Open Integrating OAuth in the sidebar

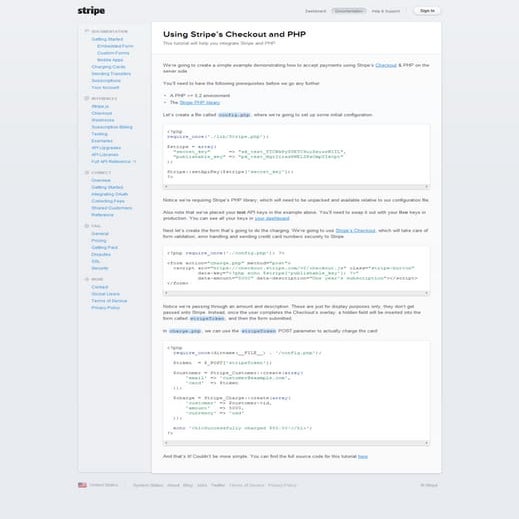pyautogui.click(x=109, y=194)
